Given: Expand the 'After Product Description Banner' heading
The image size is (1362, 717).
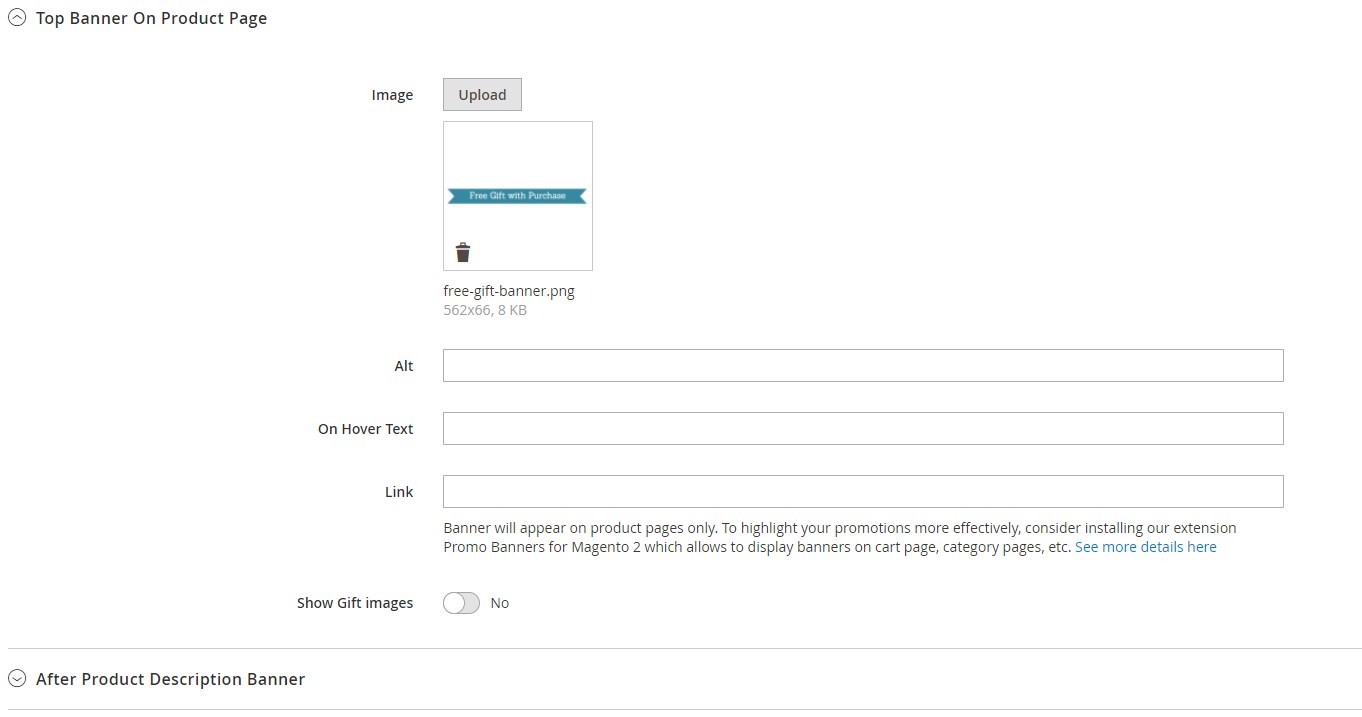Looking at the screenshot, I should coord(170,679).
